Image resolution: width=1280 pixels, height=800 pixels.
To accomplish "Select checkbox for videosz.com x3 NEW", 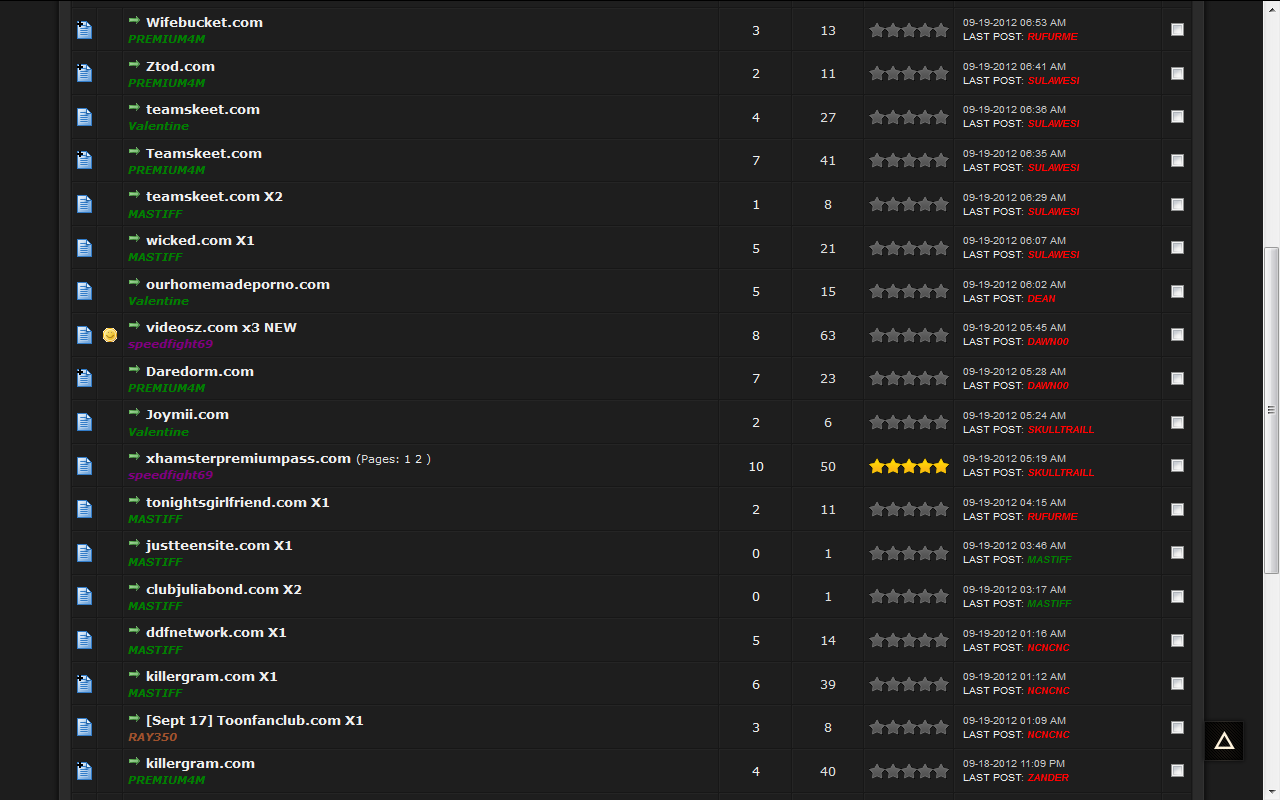I will click(1177, 335).
